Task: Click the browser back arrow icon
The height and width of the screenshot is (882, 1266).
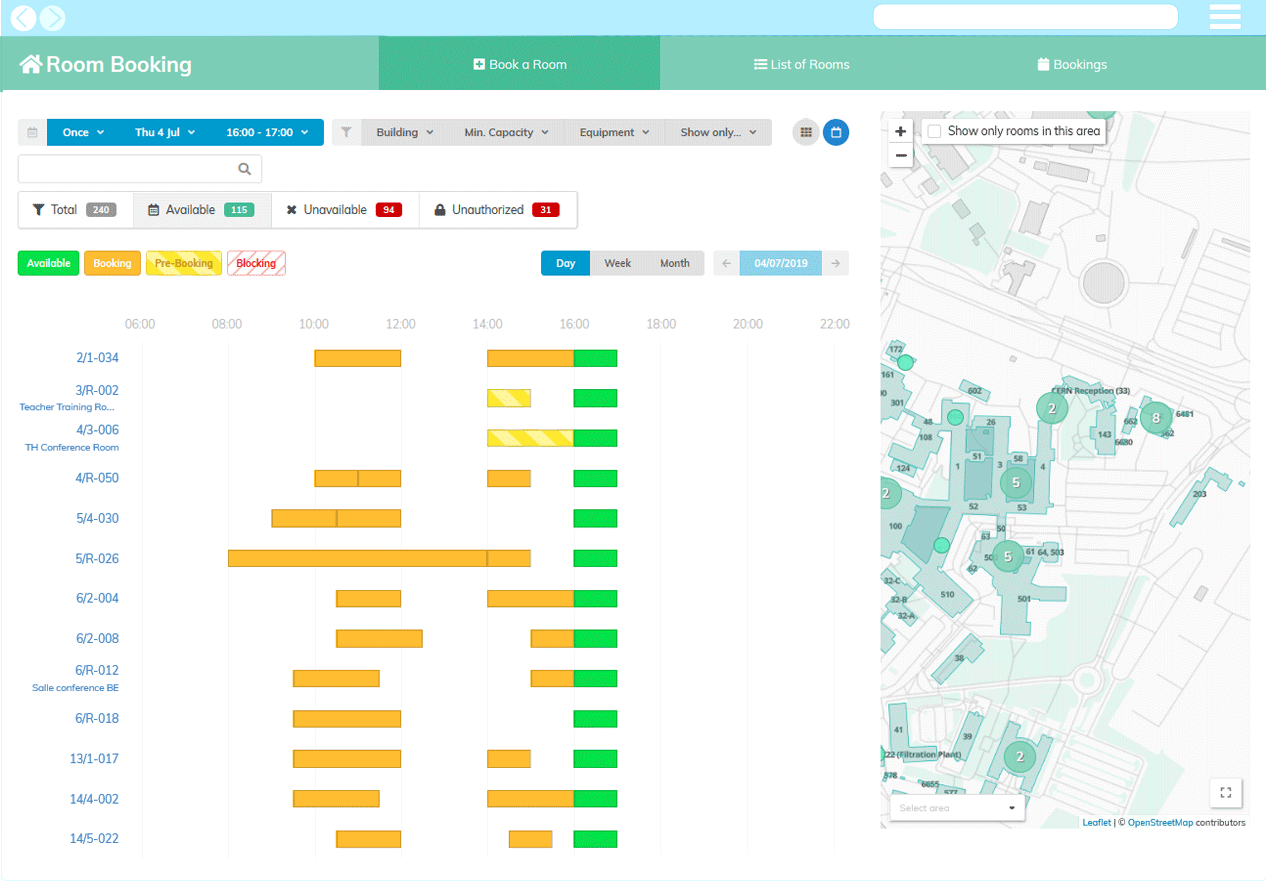Action: point(23,17)
